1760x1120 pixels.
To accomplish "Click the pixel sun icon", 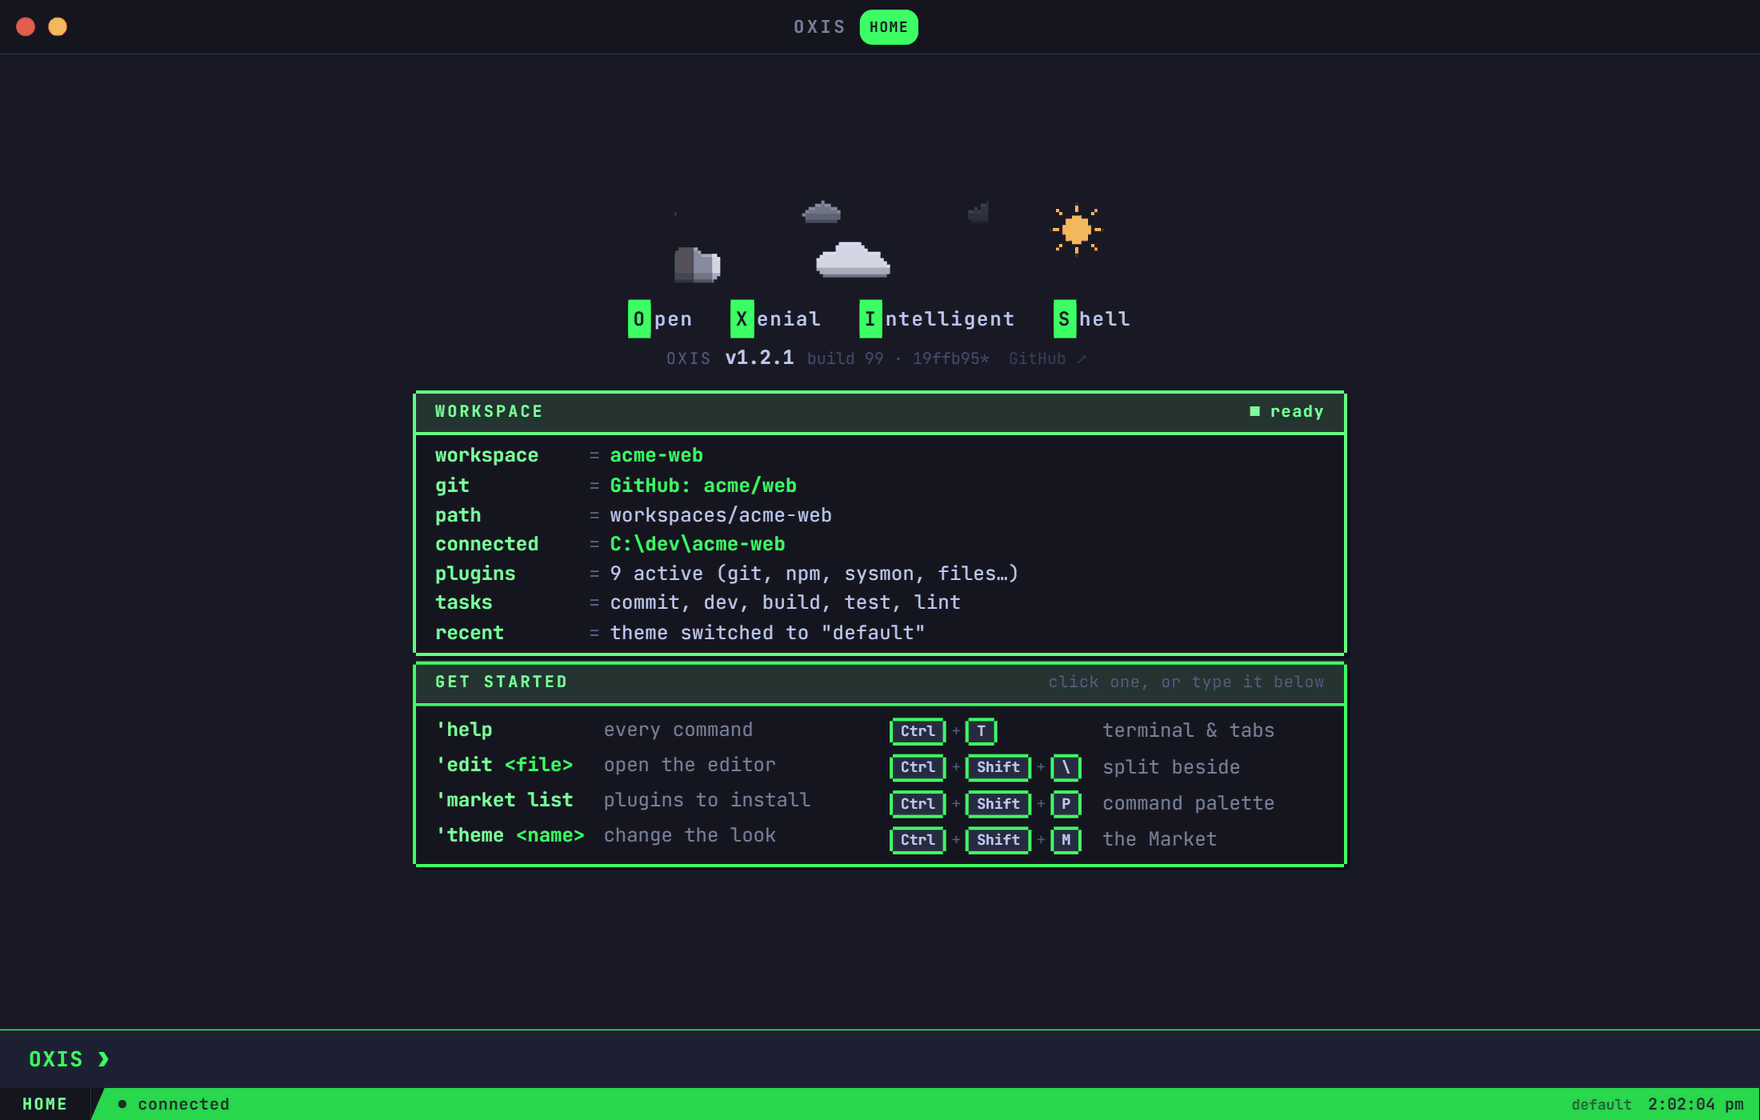I will (x=1076, y=229).
